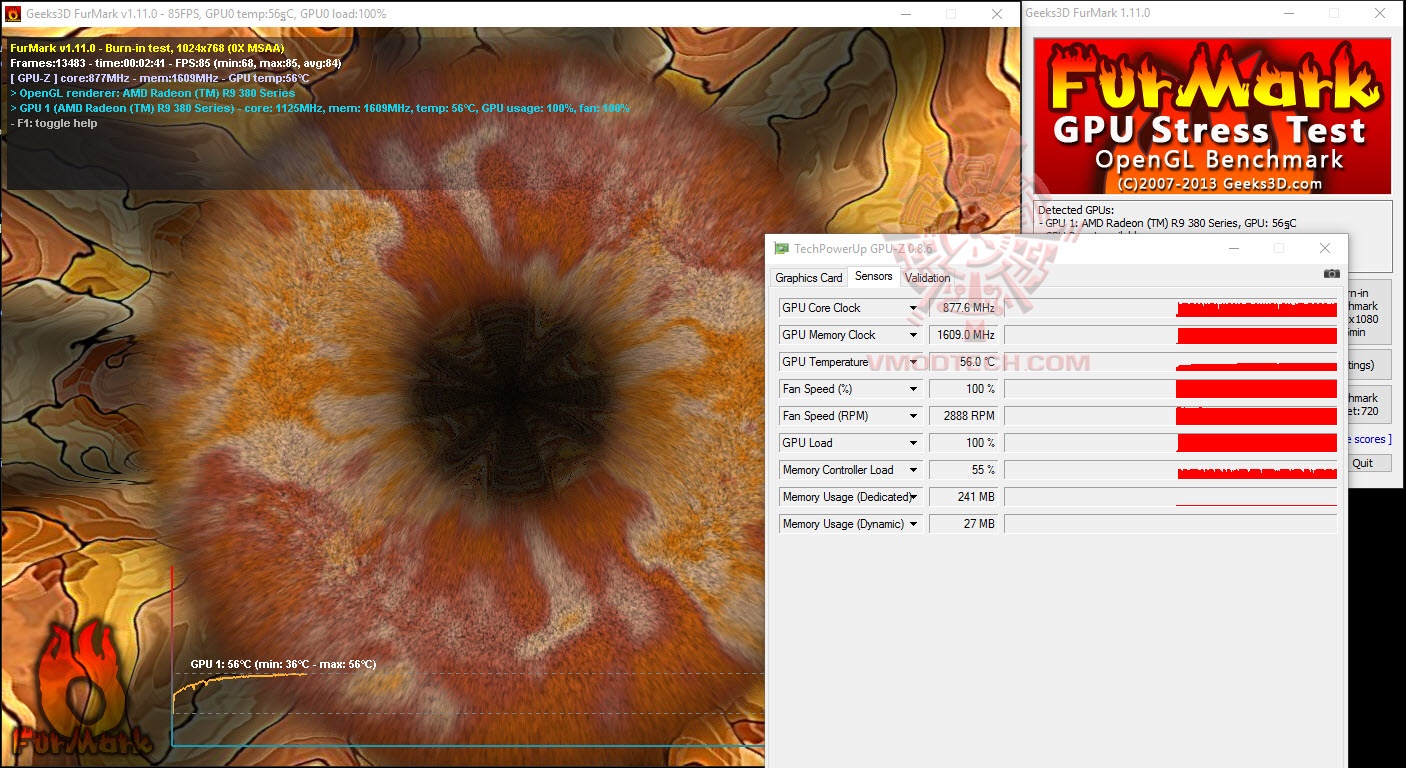Select the Sensors tab in GPU-Z

(874, 276)
